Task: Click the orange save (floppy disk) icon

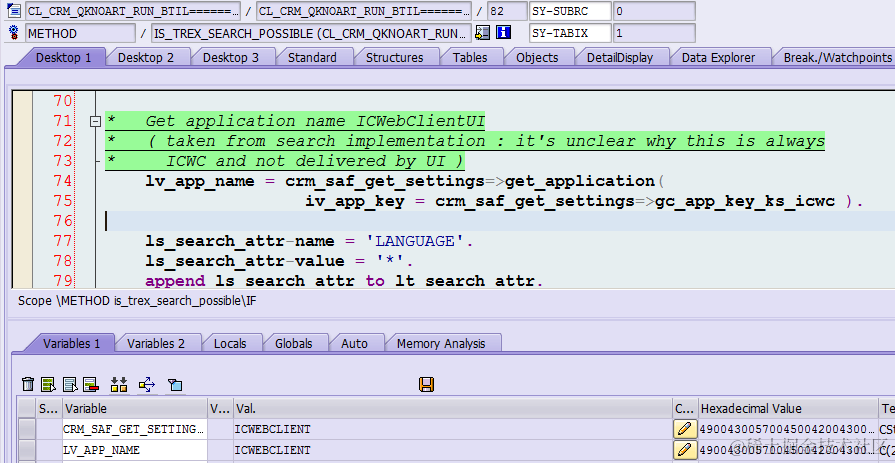Action: [426, 384]
